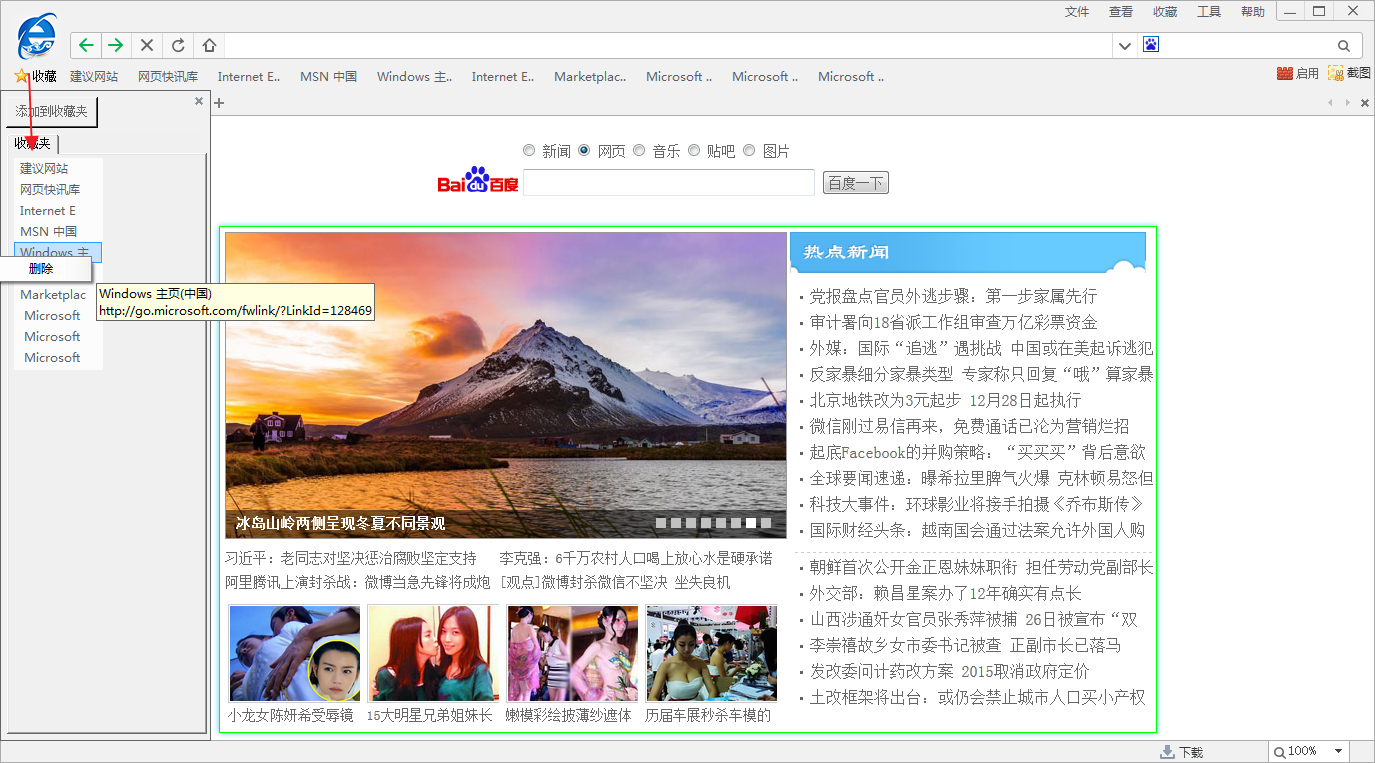
Task: Select the 贴吧 radio button
Action: click(x=694, y=151)
